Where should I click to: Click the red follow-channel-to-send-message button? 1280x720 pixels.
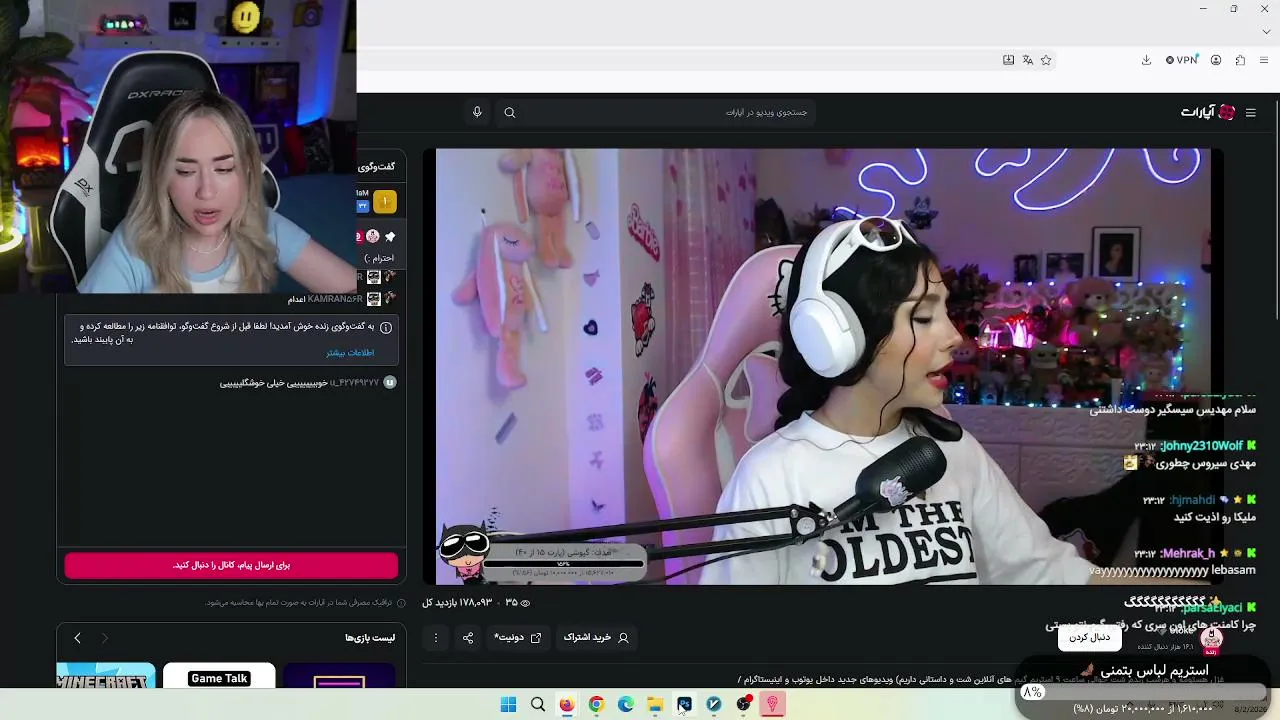(231, 565)
